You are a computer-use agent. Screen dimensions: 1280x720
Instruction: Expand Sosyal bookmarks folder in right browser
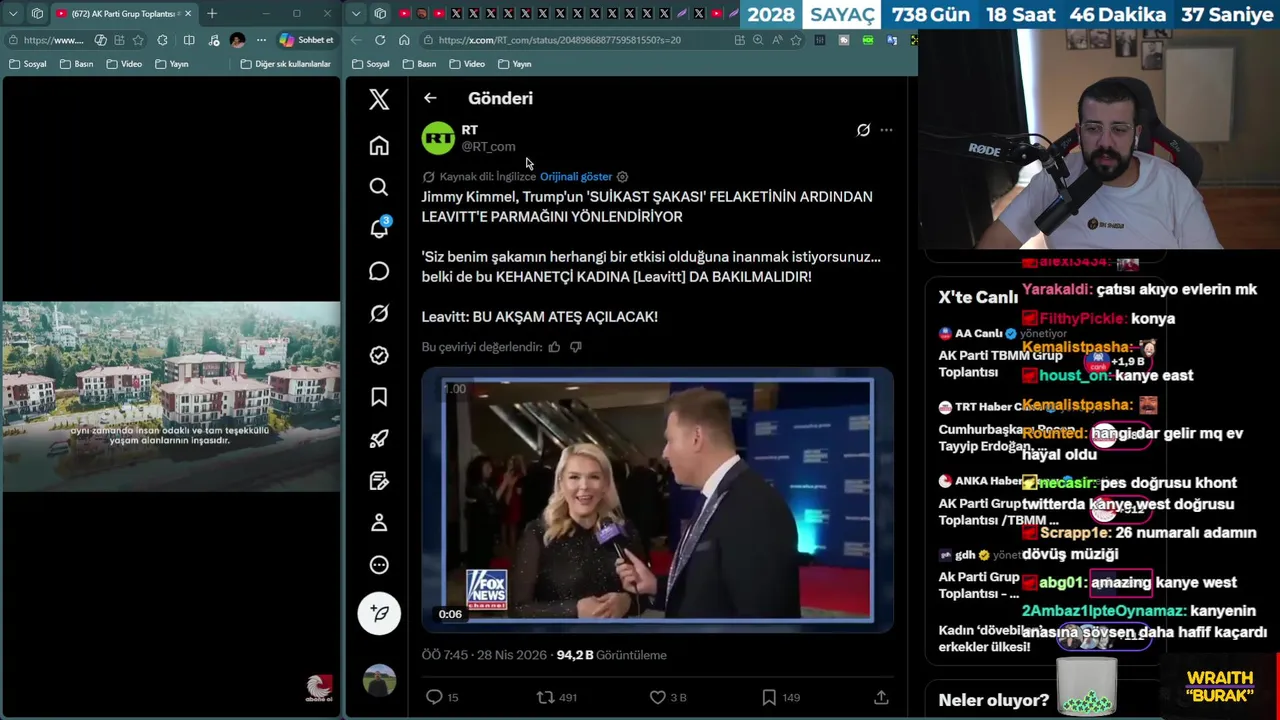371,64
